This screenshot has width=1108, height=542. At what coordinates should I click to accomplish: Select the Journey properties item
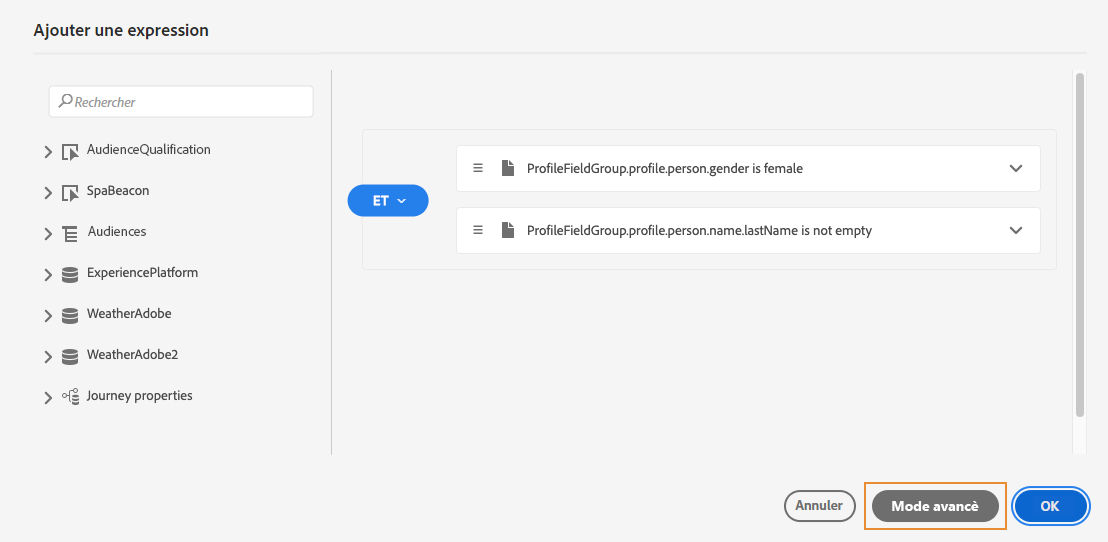tap(139, 396)
